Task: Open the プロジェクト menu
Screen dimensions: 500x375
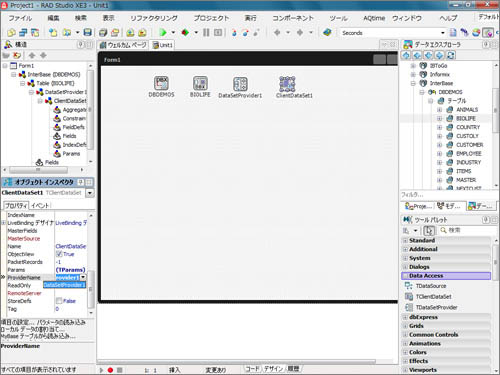Action: click(211, 18)
